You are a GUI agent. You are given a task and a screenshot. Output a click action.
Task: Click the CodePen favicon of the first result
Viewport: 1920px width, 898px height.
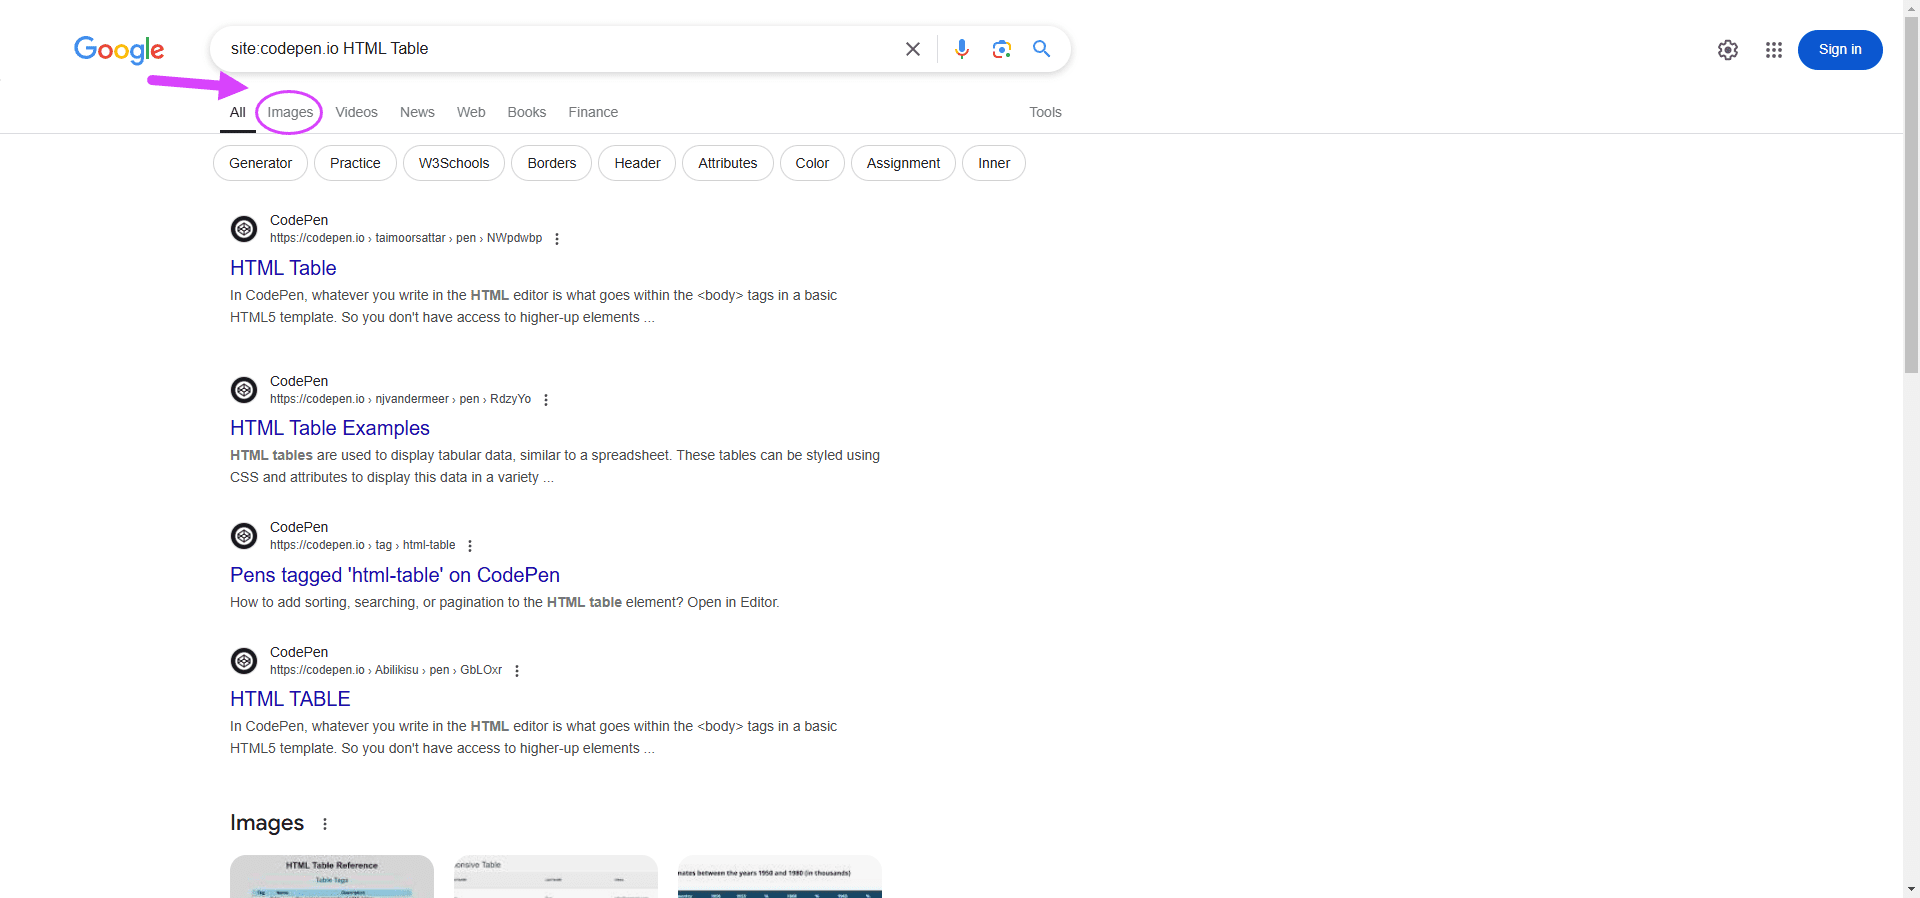click(244, 229)
